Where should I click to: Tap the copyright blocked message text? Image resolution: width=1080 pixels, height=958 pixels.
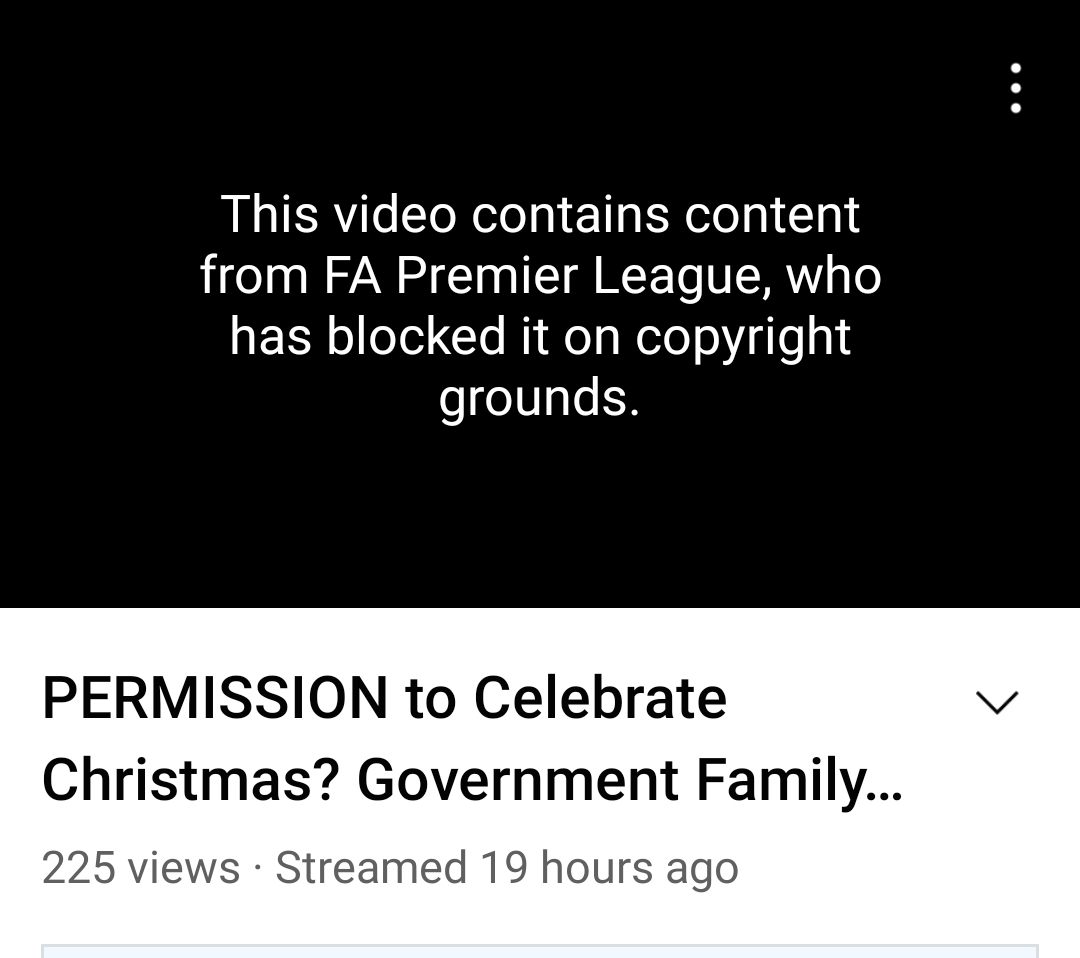[540, 305]
